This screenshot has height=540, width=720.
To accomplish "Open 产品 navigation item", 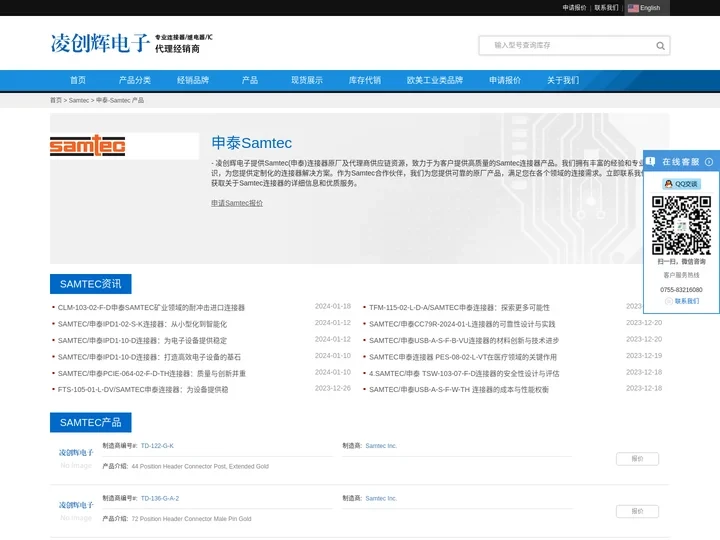I will [x=250, y=80].
